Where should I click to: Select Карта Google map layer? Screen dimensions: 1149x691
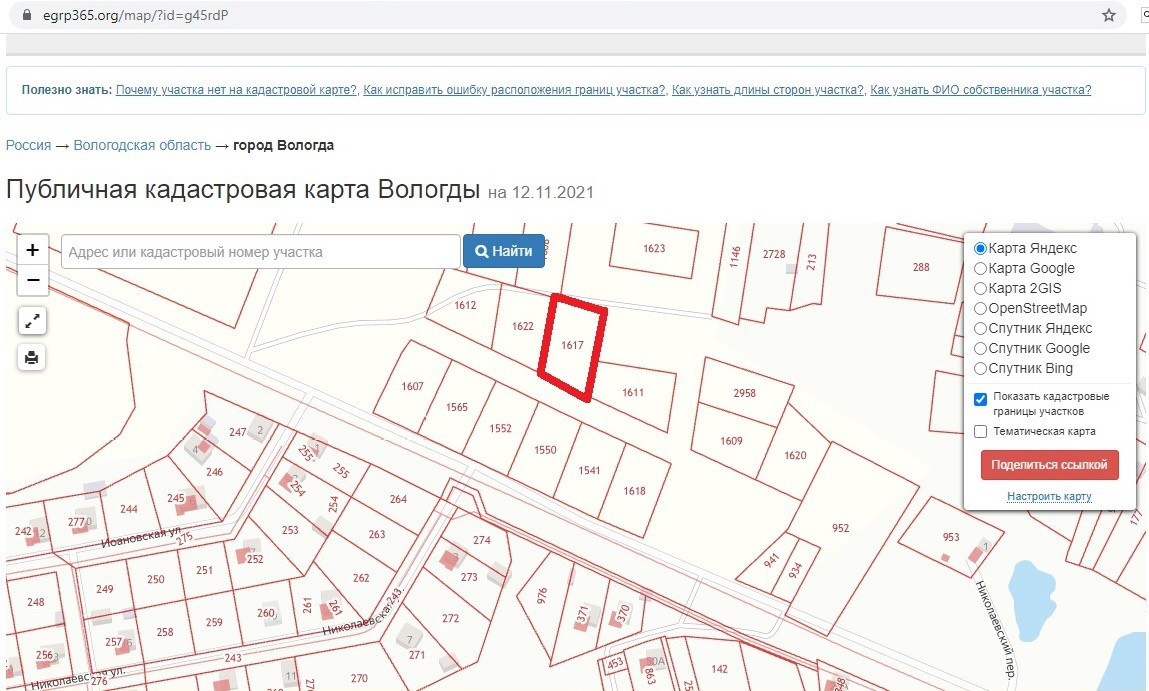[x=981, y=268]
